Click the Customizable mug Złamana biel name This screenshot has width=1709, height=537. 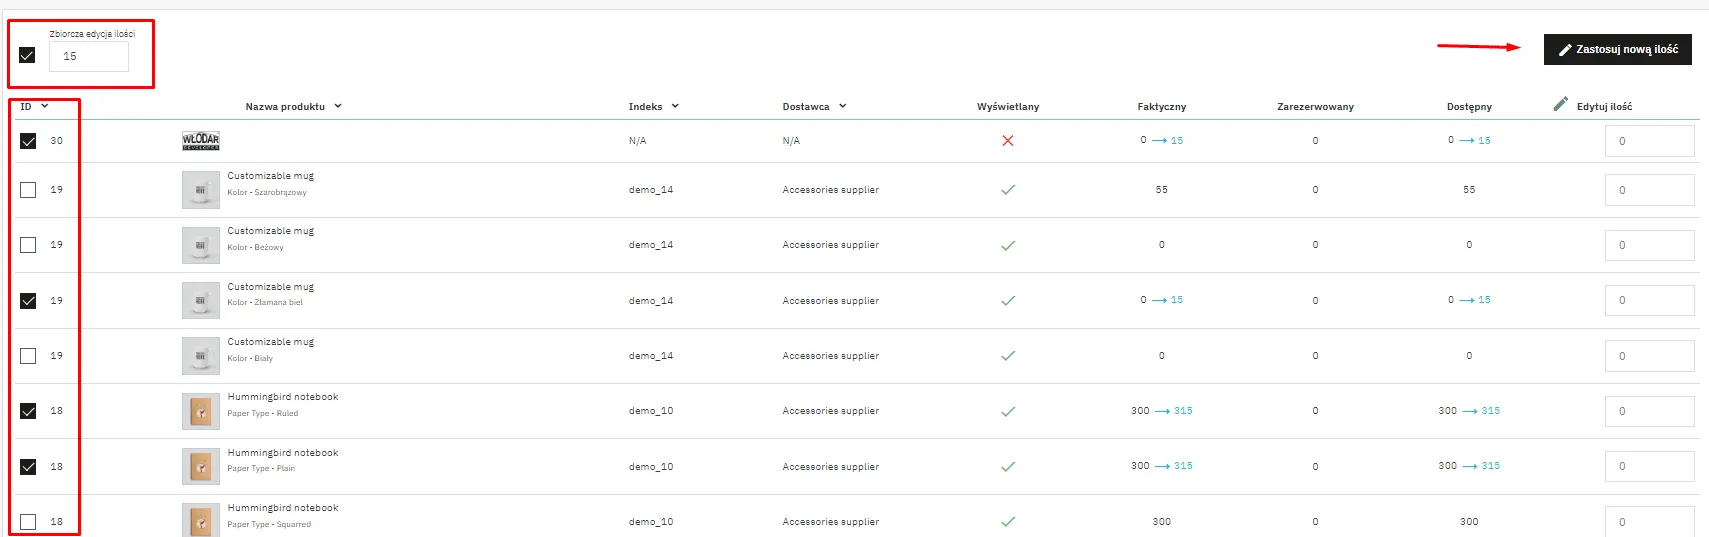270,287
